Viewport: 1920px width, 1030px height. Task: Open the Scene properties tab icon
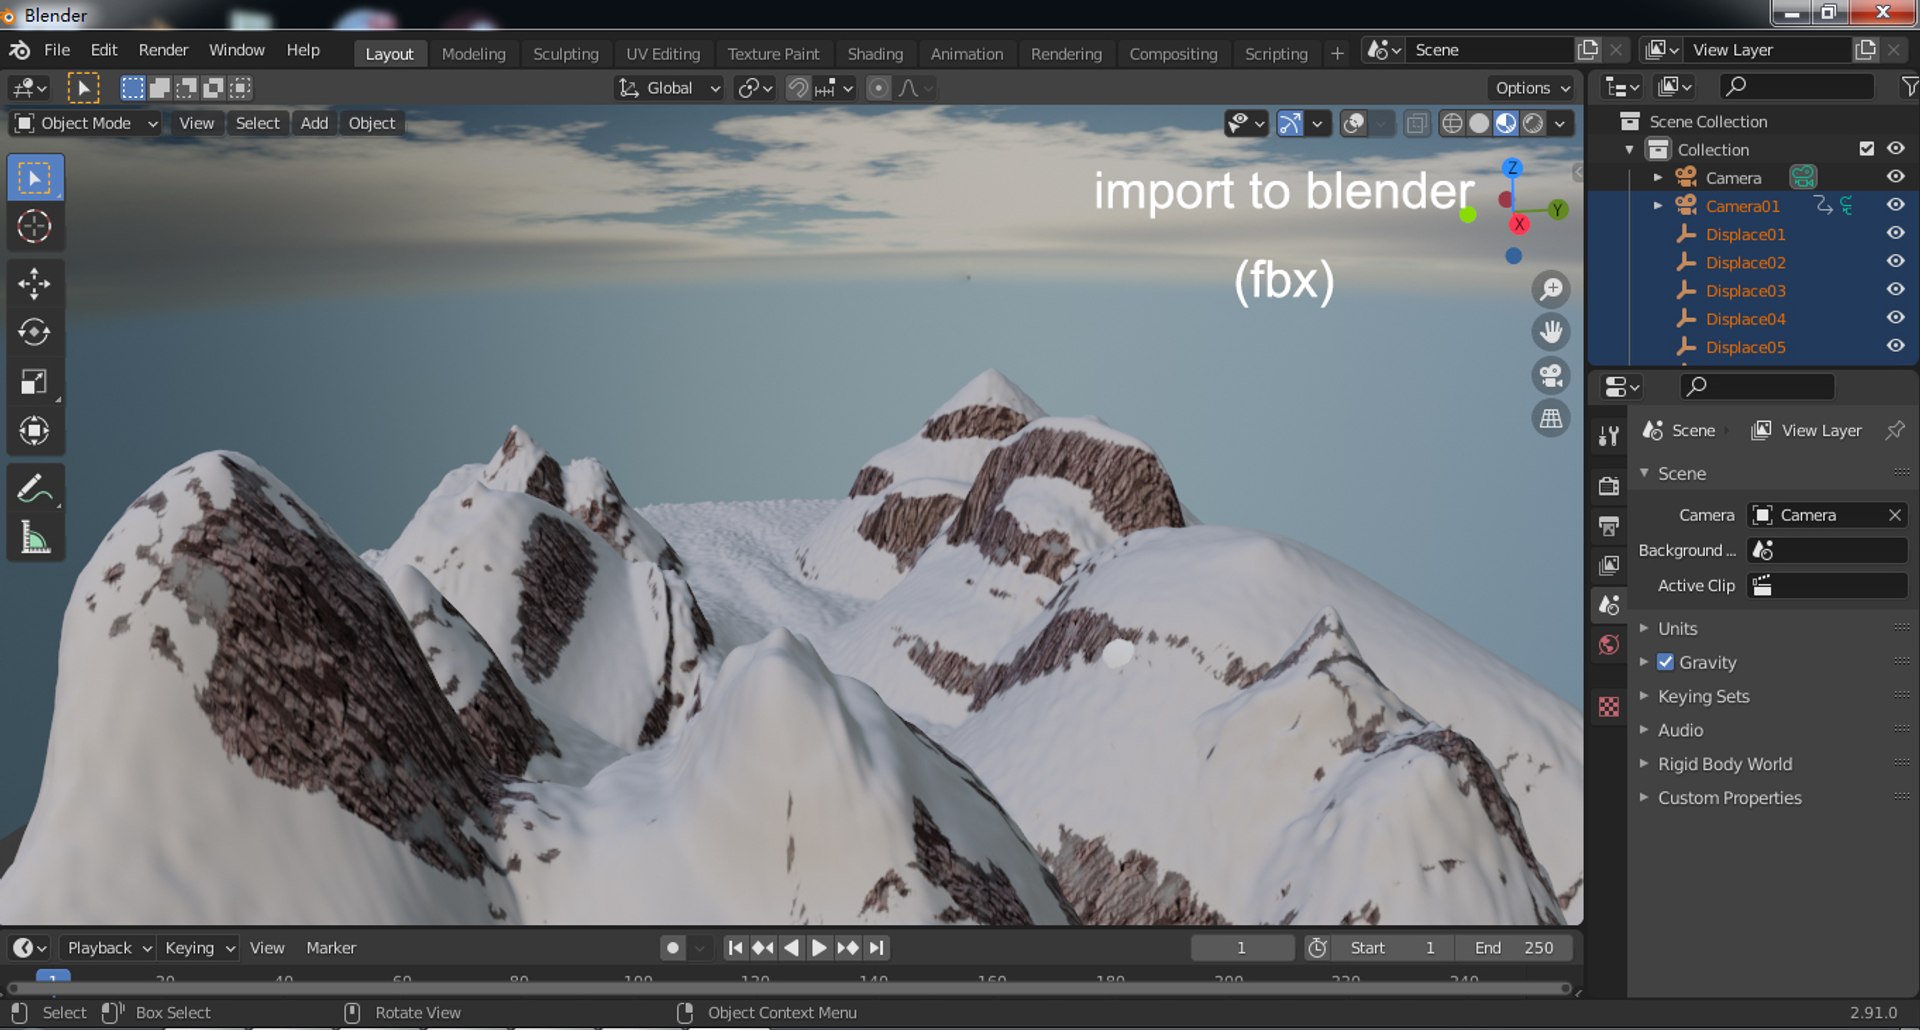pos(1609,605)
